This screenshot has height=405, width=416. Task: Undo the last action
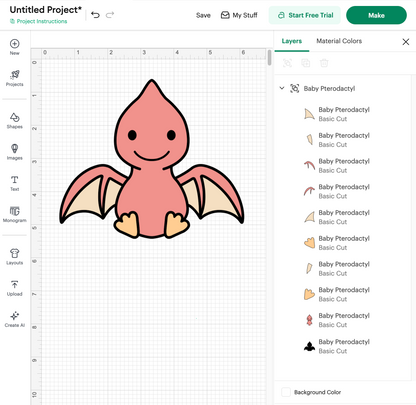click(x=95, y=15)
